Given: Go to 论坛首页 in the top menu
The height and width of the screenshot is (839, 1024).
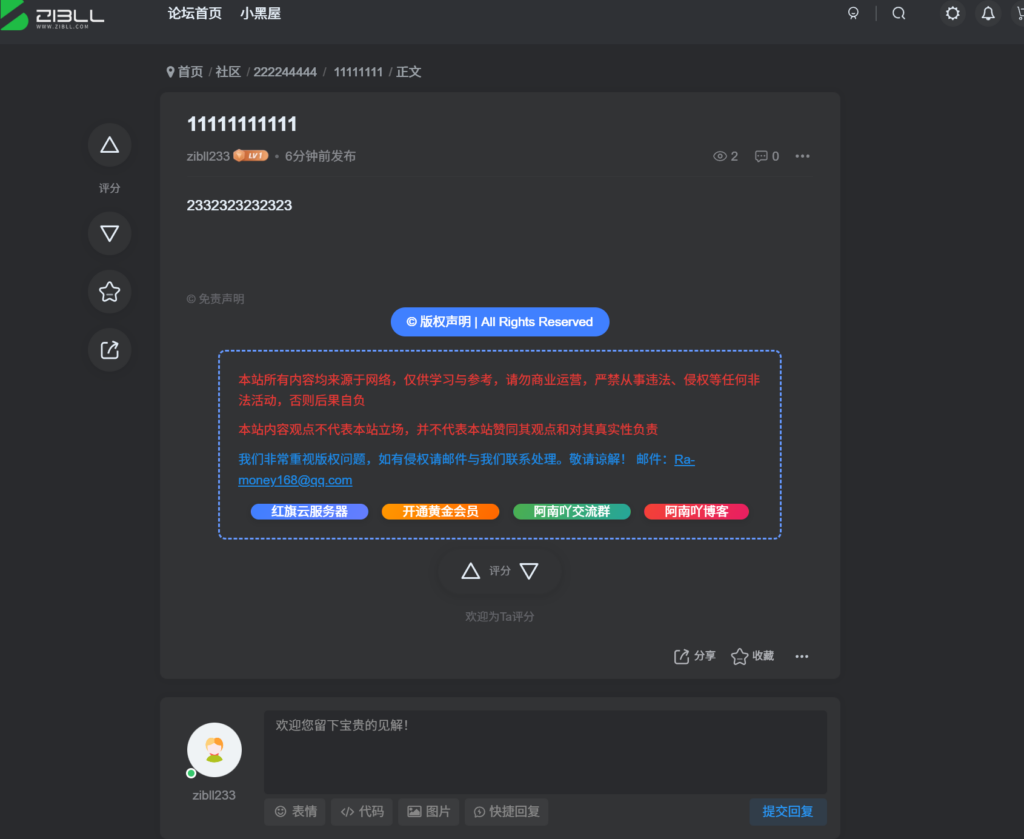Looking at the screenshot, I should (194, 14).
